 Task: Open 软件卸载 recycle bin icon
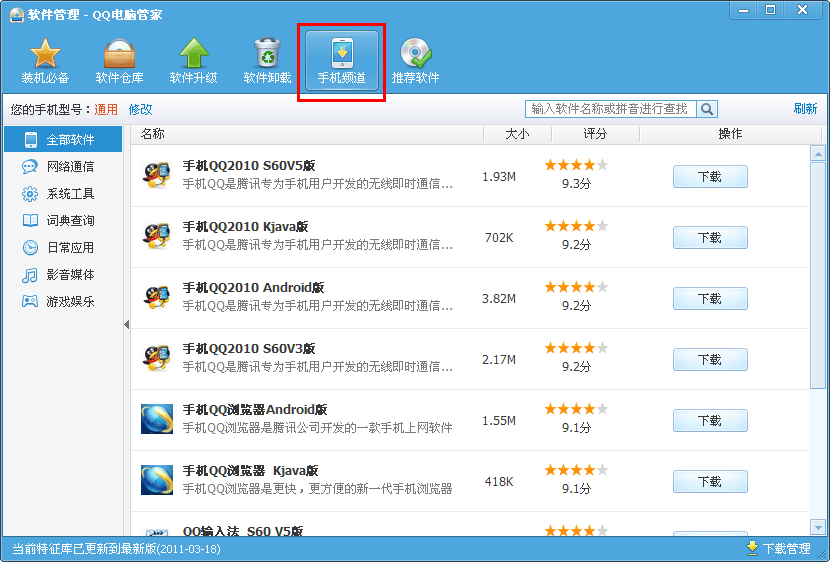[267, 60]
